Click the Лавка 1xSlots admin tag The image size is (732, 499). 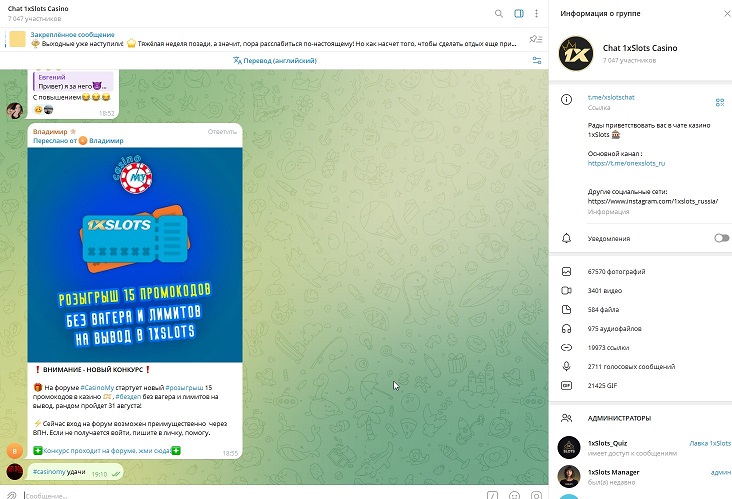[710, 443]
